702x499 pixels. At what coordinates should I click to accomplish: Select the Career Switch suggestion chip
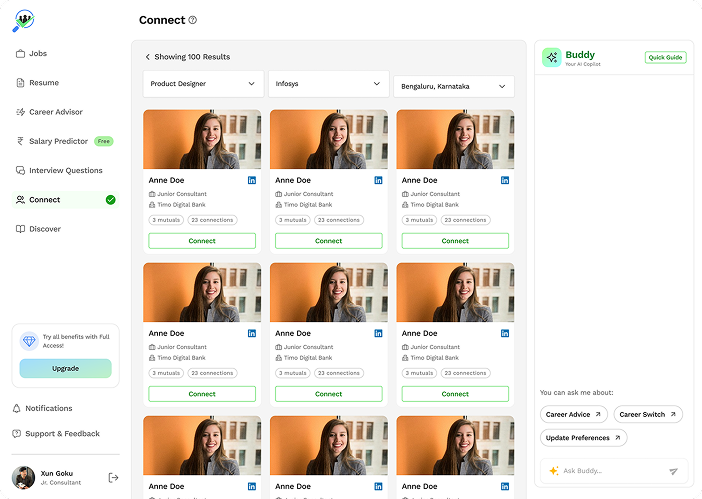pos(648,414)
